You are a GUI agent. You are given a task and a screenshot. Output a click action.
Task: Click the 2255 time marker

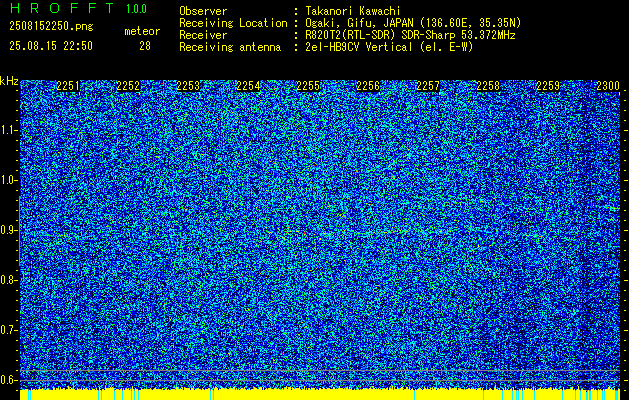click(x=308, y=86)
